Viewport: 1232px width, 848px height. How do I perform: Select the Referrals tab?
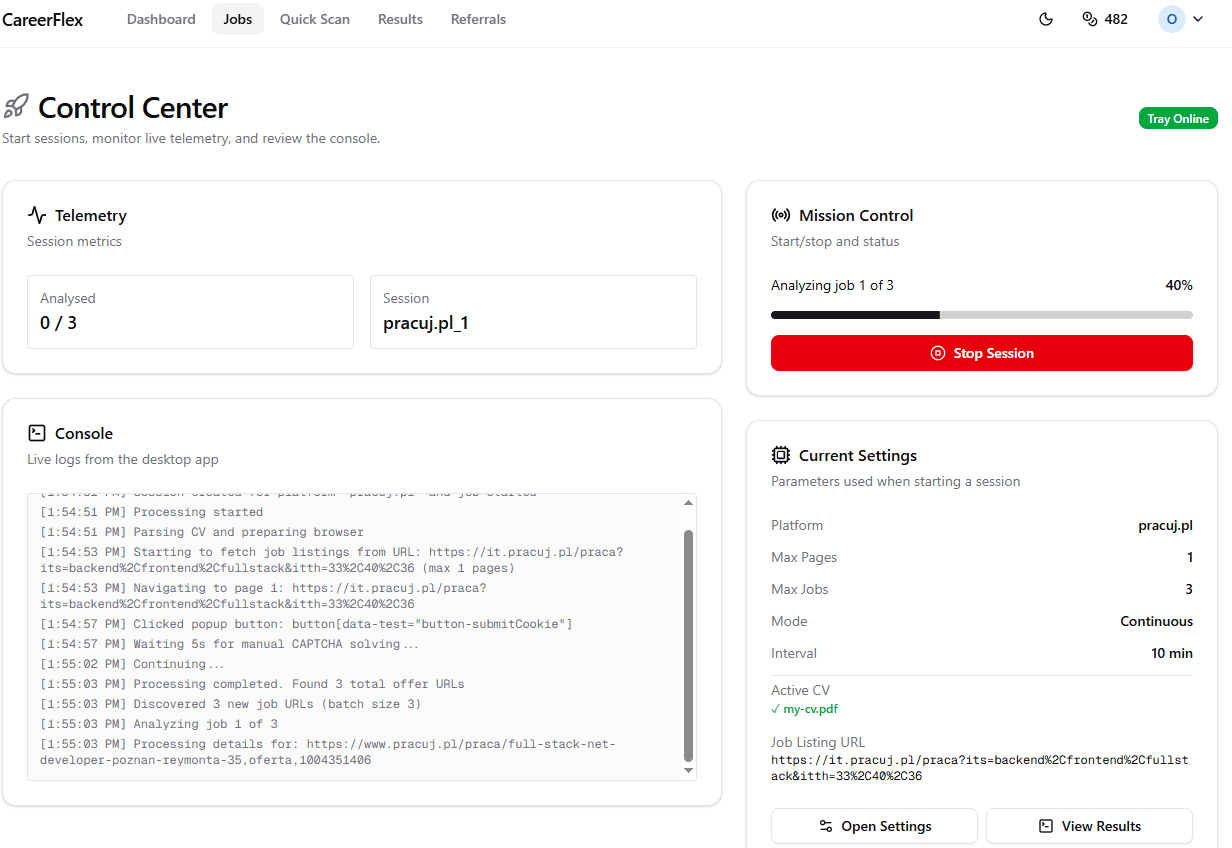pos(478,19)
